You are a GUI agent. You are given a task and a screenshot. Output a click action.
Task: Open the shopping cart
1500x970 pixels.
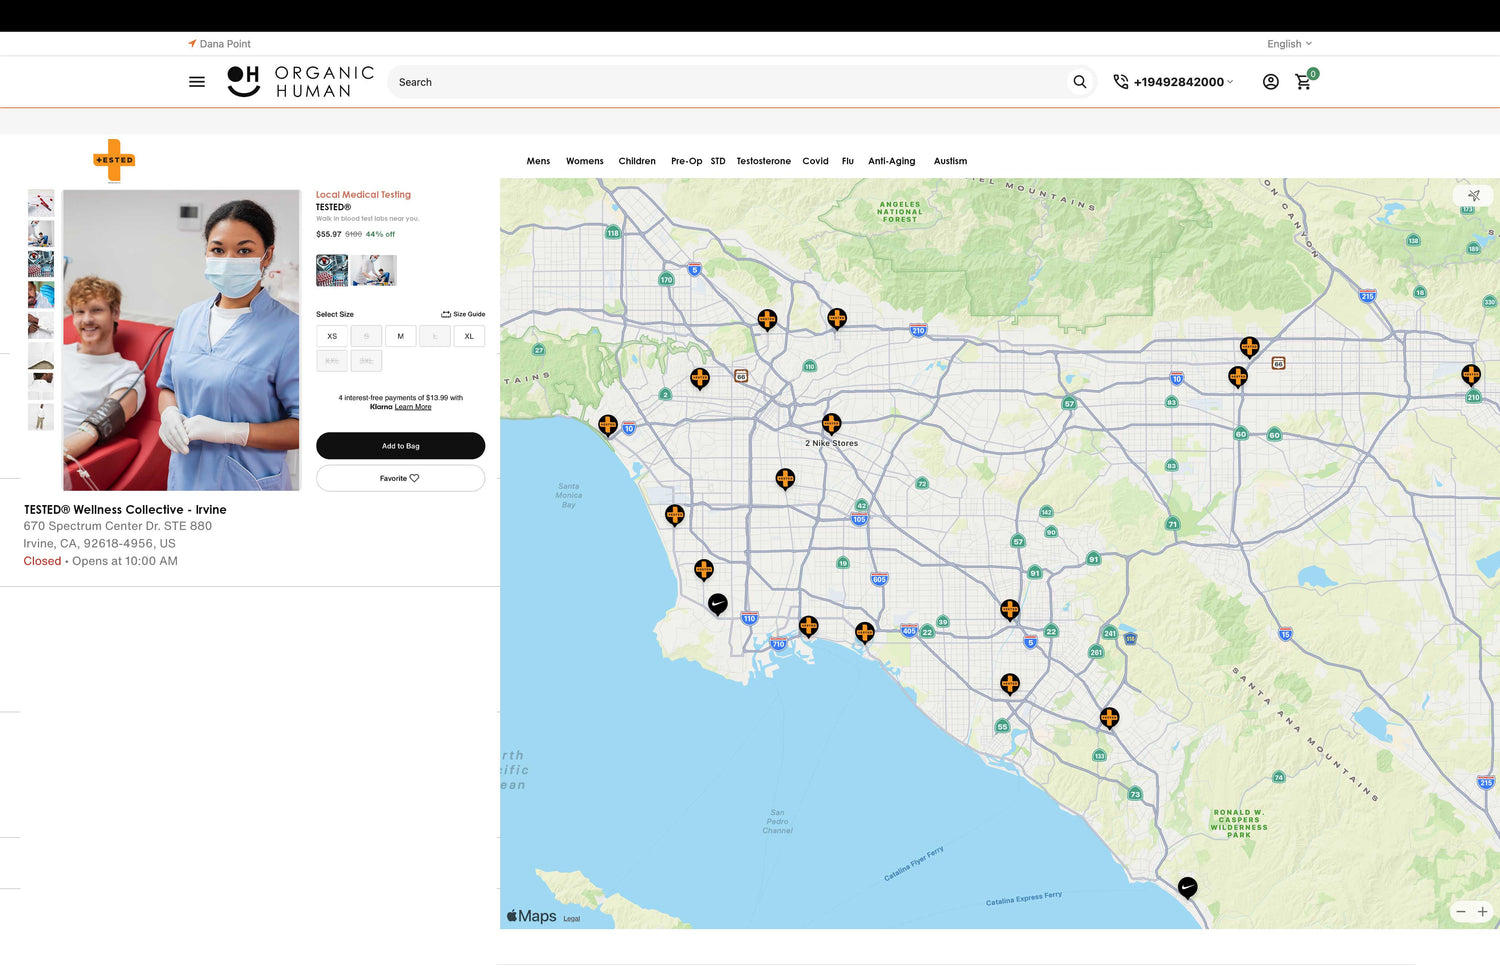(x=1303, y=82)
